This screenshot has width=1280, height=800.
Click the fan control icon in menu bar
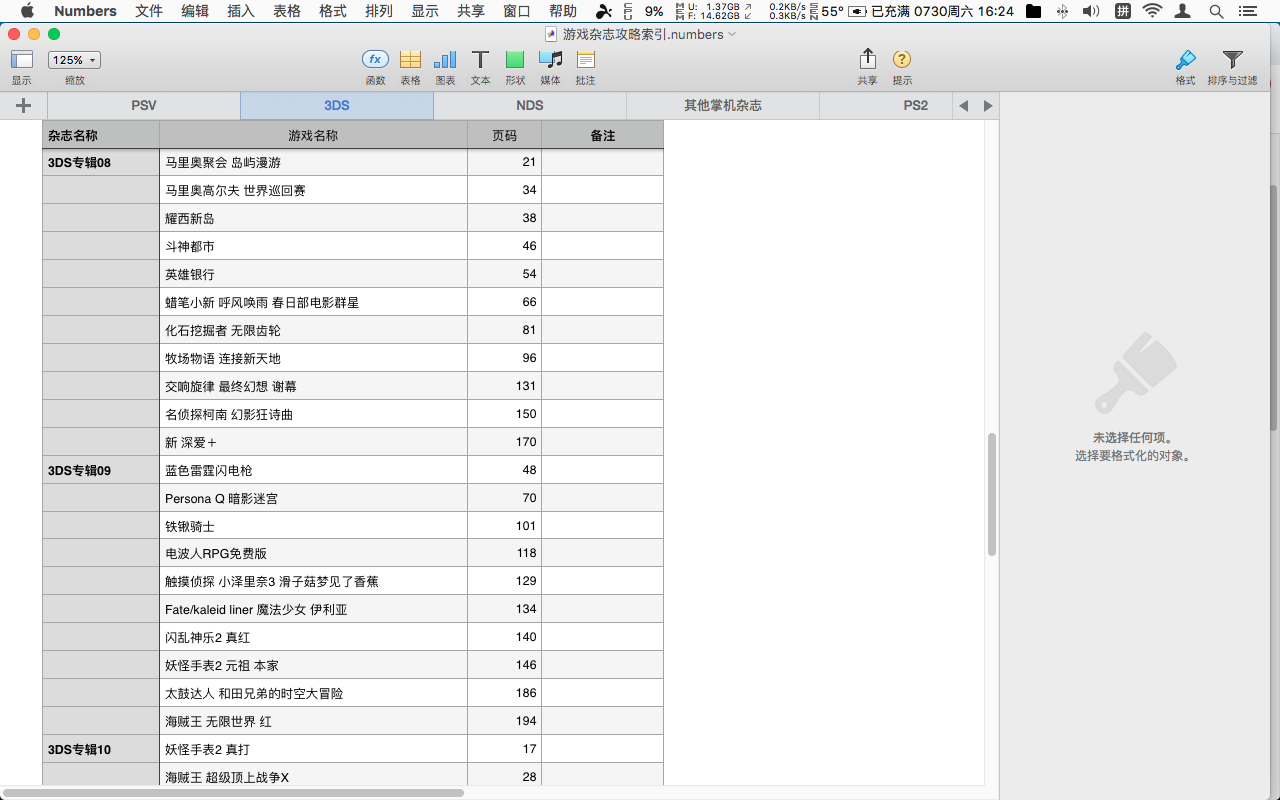pyautogui.click(x=603, y=12)
